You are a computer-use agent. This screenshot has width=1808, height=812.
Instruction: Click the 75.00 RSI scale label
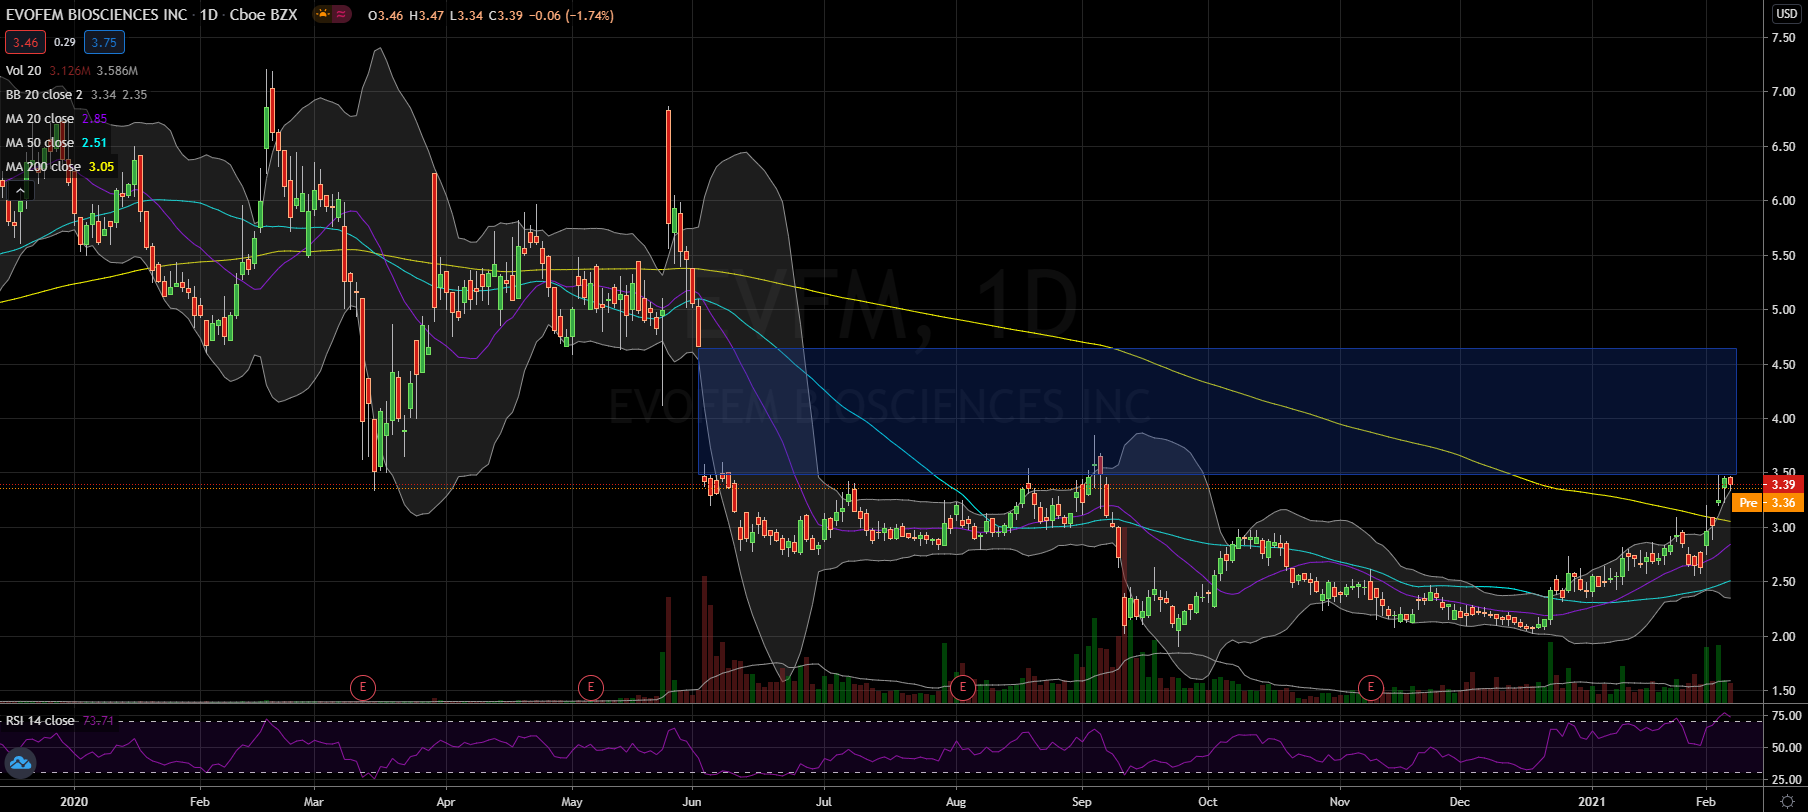click(x=1785, y=716)
